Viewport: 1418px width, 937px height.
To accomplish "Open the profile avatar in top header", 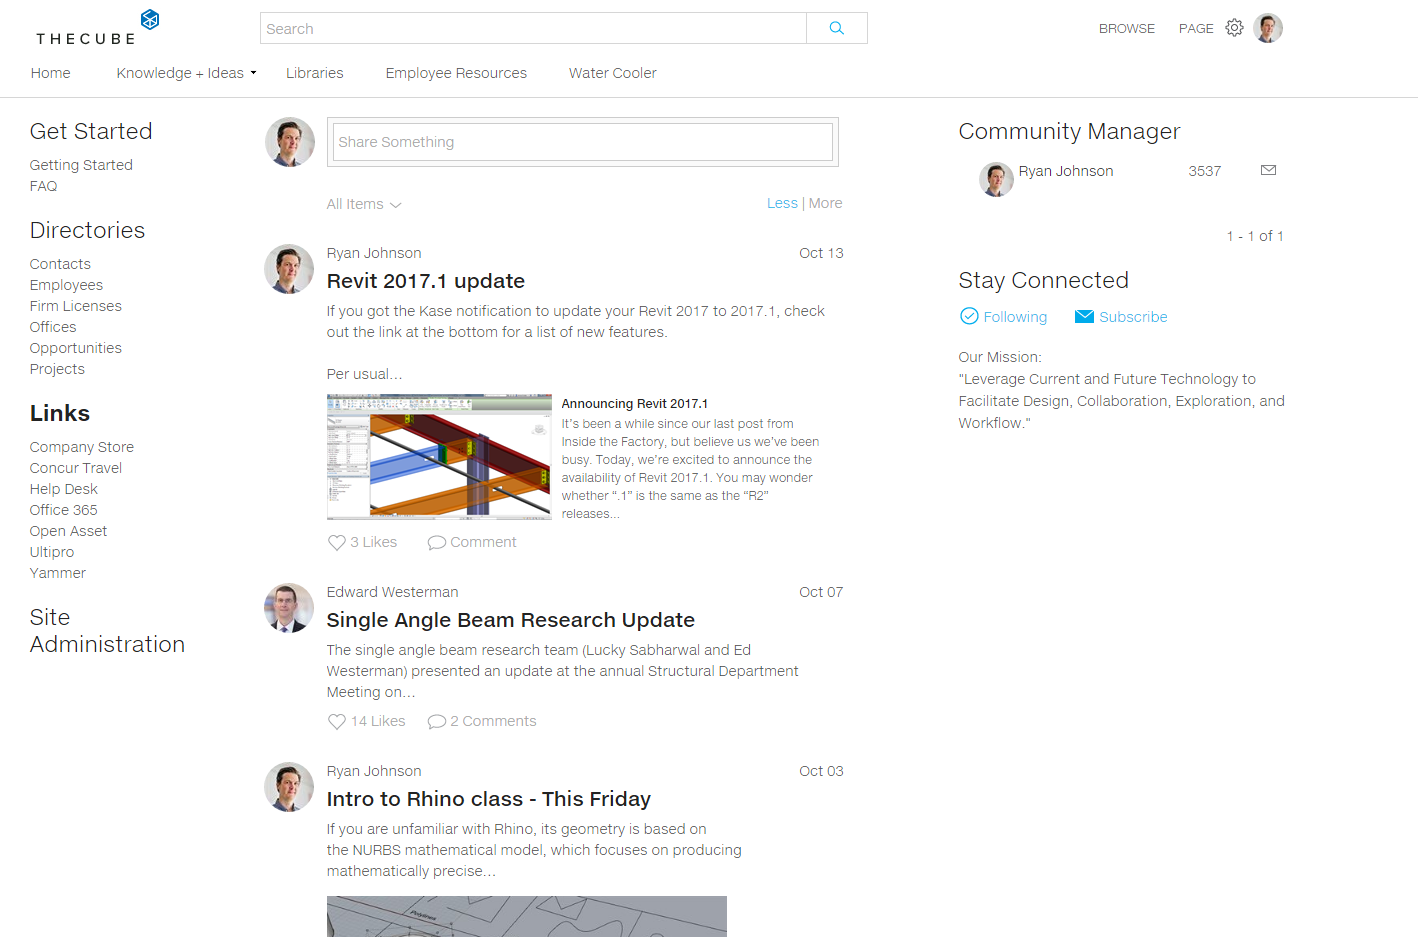I will tap(1268, 28).
